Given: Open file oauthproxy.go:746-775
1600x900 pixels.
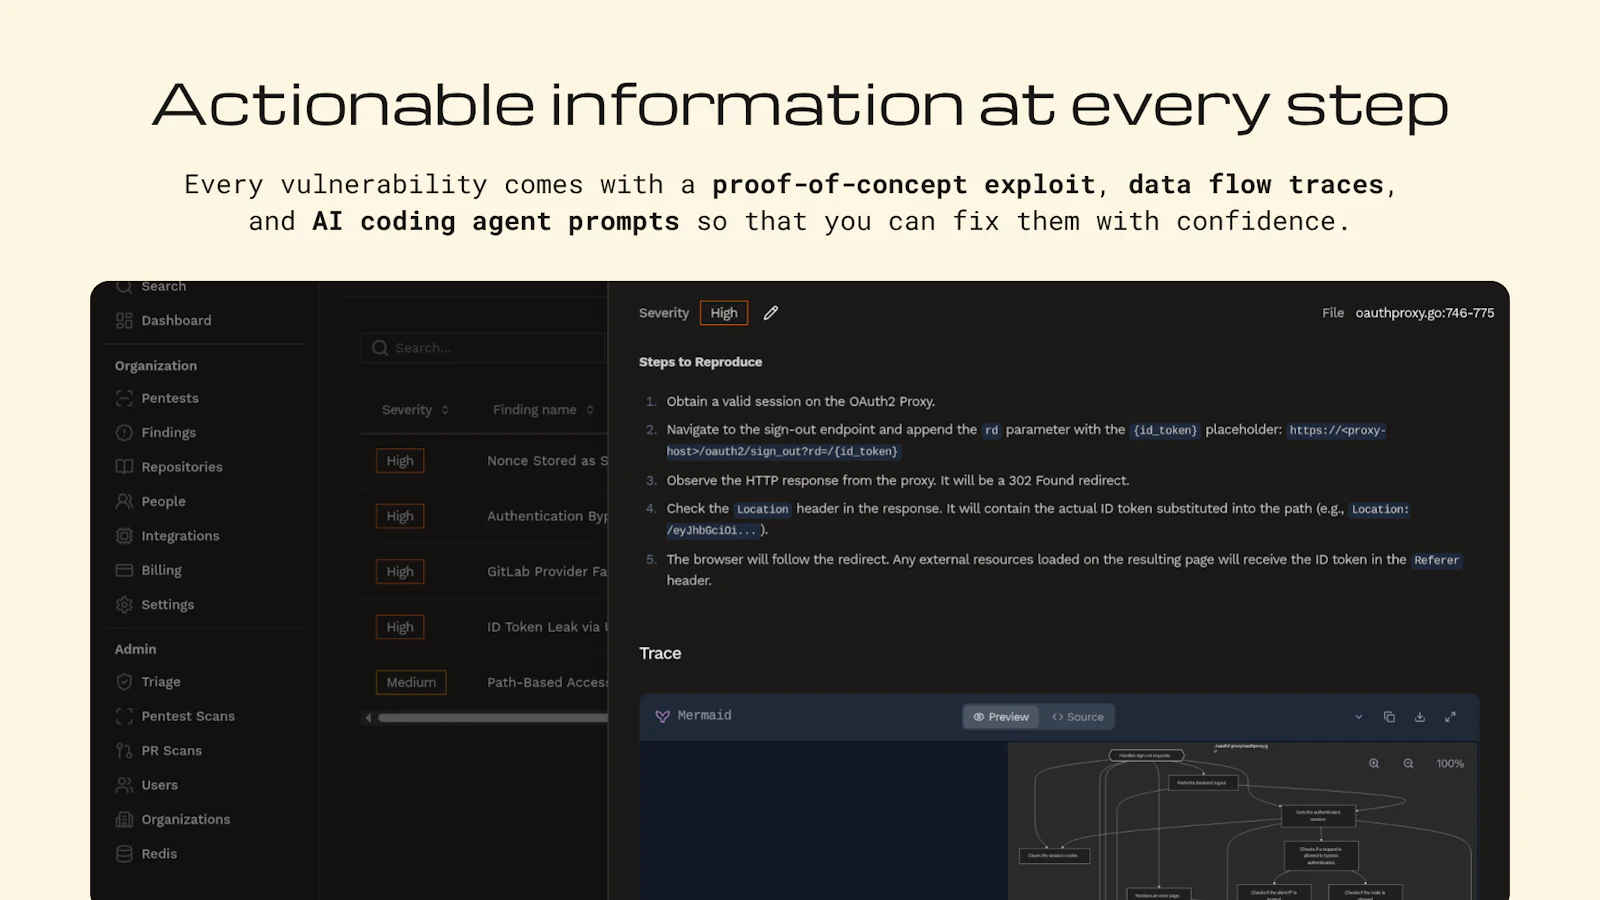Looking at the screenshot, I should click(x=1424, y=312).
